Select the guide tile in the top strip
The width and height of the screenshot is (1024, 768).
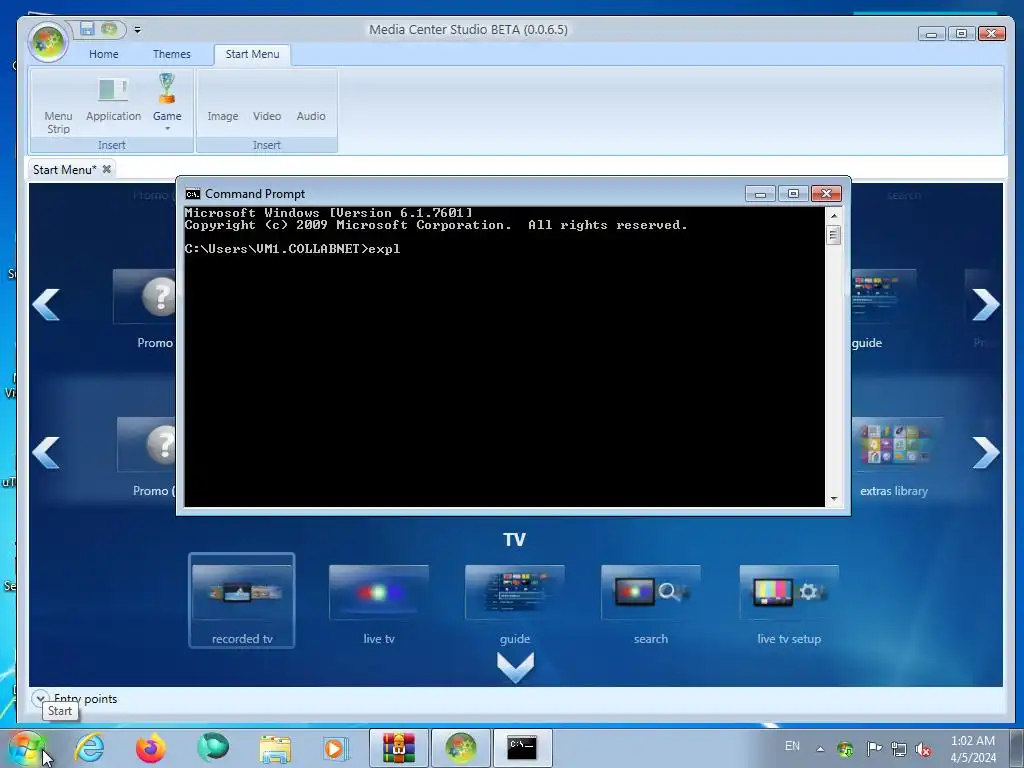pos(884,310)
